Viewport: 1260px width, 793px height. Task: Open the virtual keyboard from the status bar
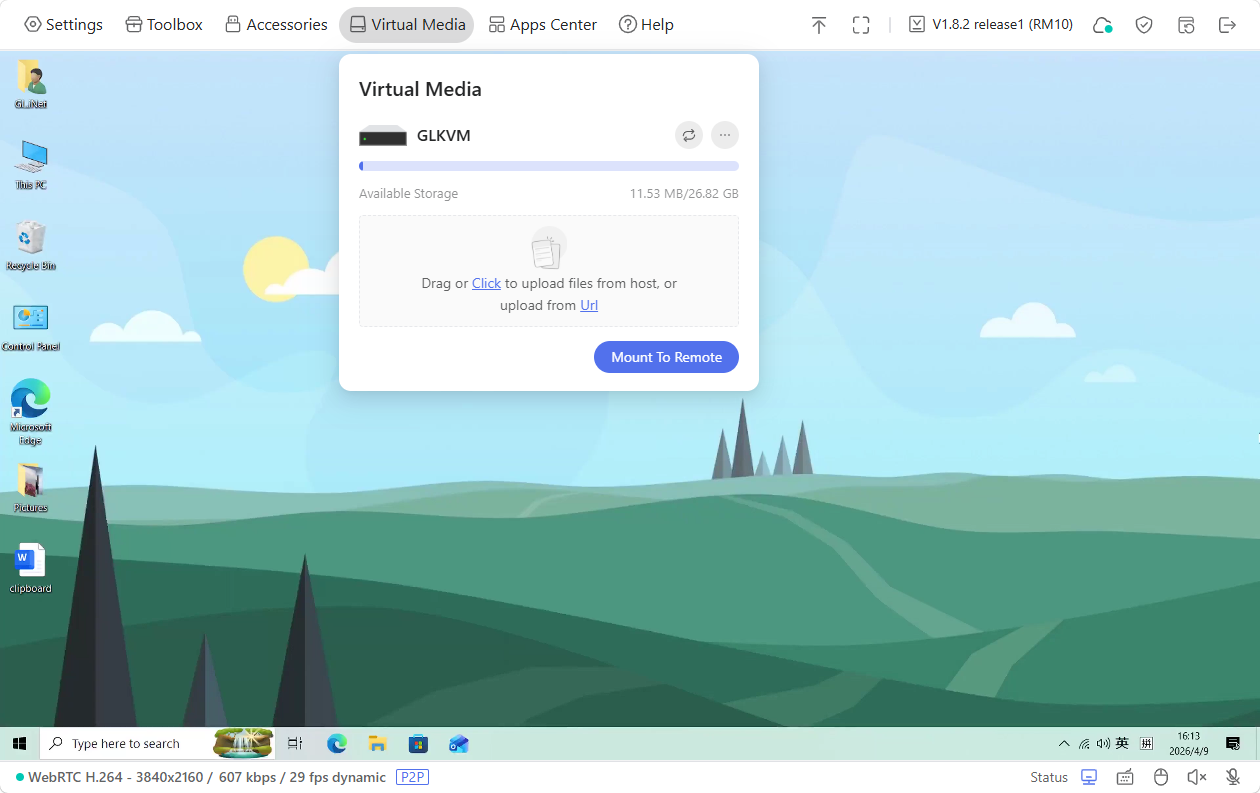(1124, 777)
